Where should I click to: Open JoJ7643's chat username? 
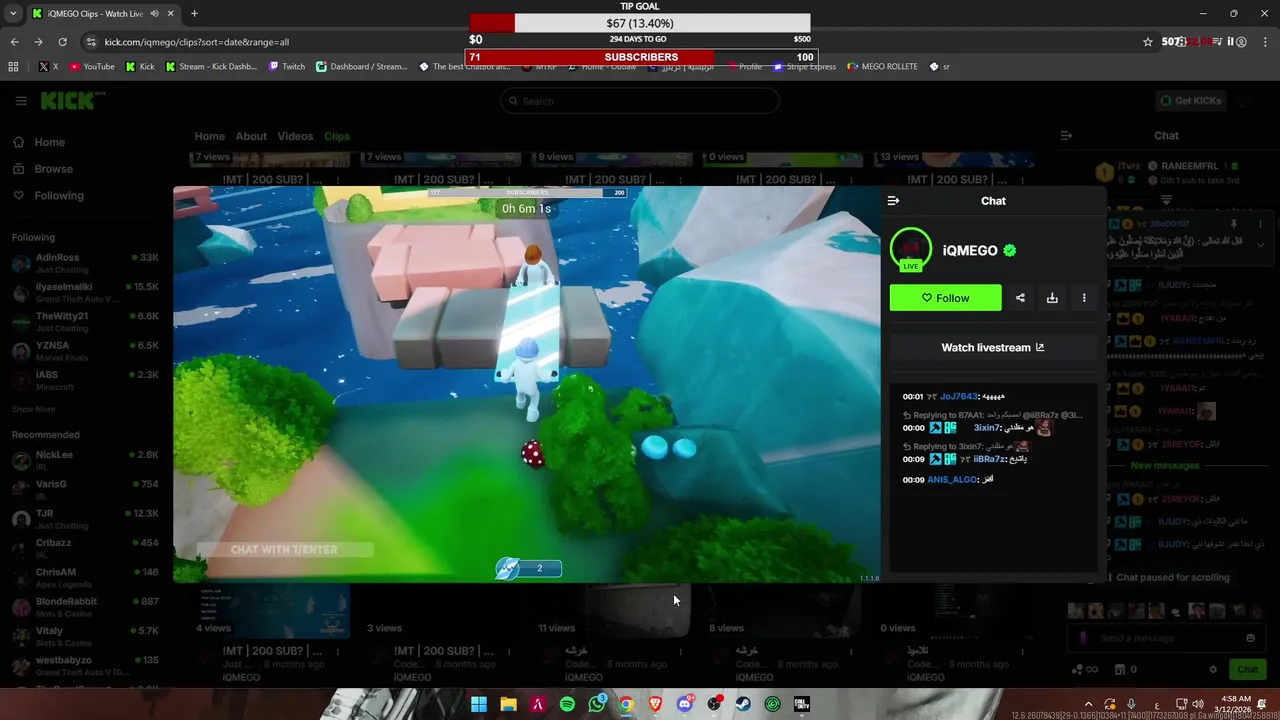[958, 397]
